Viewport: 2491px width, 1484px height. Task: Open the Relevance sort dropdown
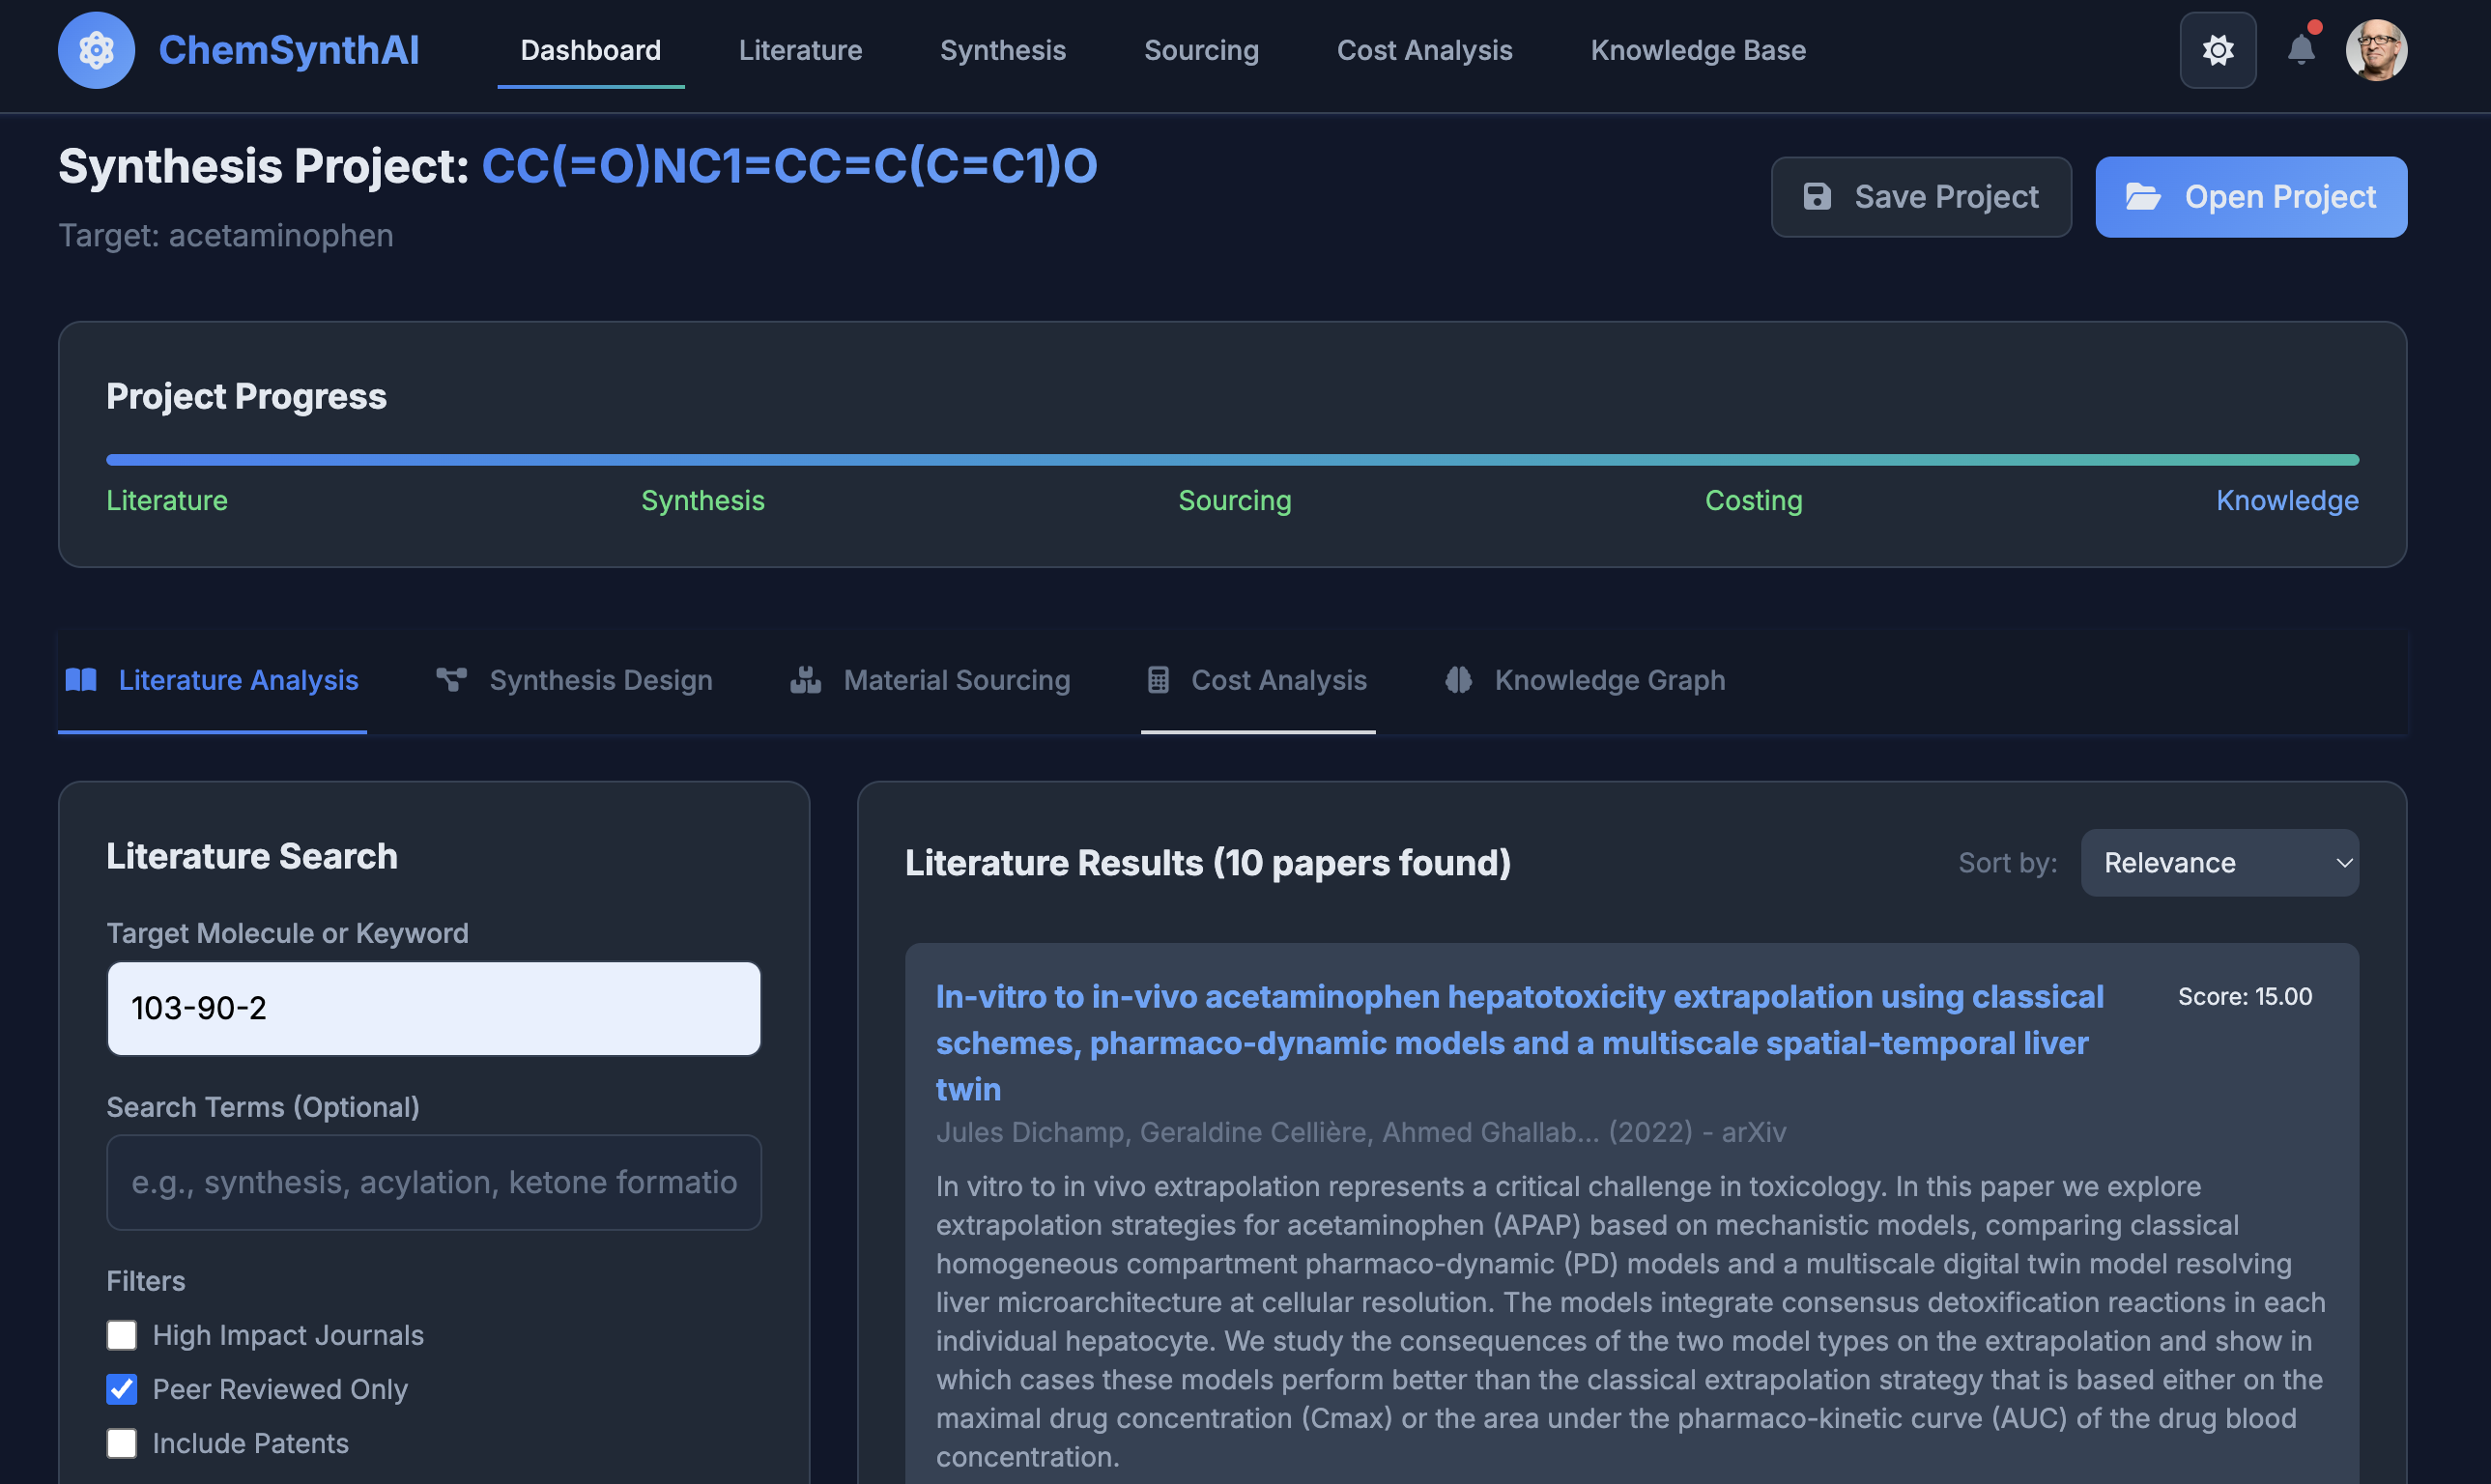tap(2219, 862)
